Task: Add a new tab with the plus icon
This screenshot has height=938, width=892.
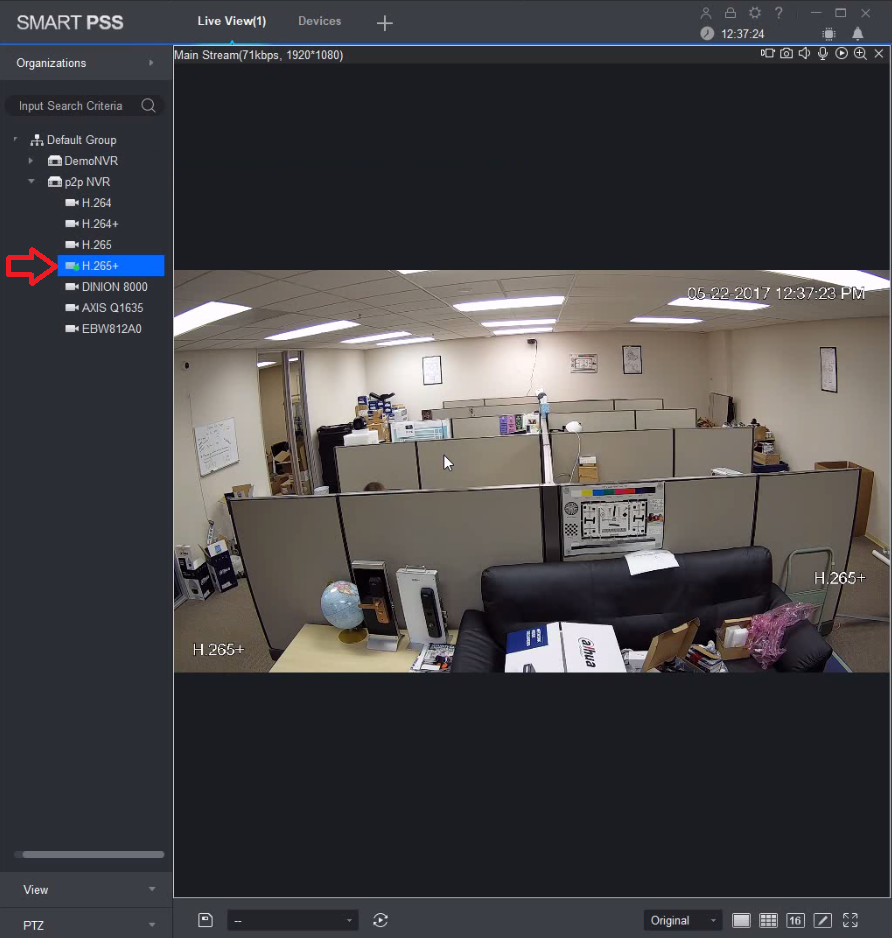Action: click(385, 23)
